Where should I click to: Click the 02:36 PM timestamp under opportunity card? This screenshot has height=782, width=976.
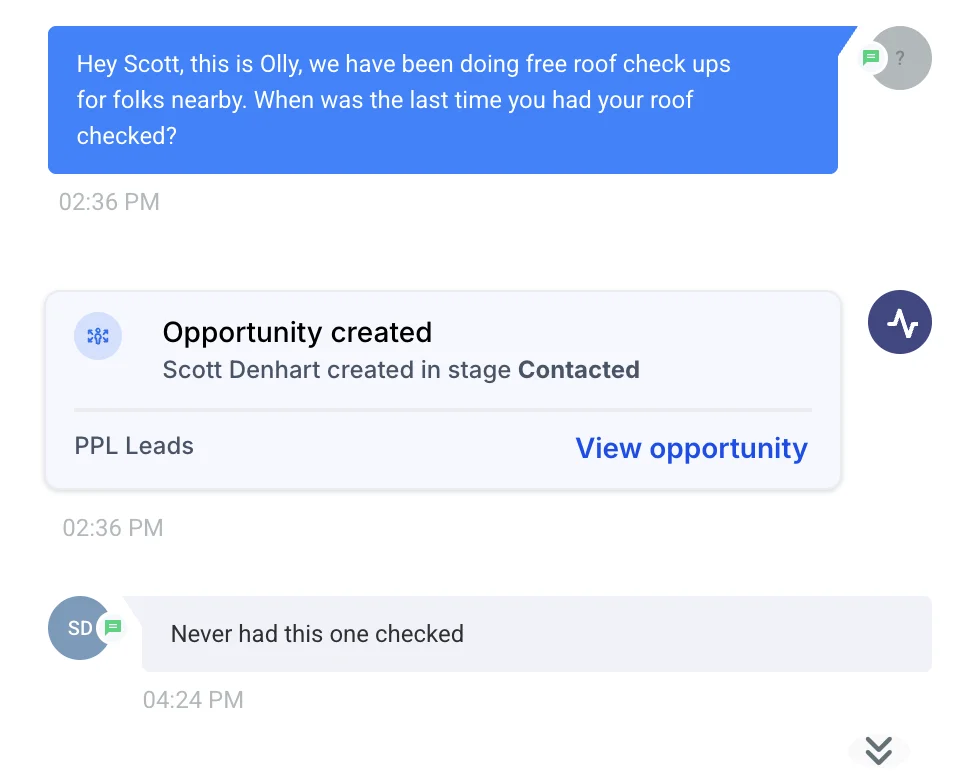[x=113, y=528]
